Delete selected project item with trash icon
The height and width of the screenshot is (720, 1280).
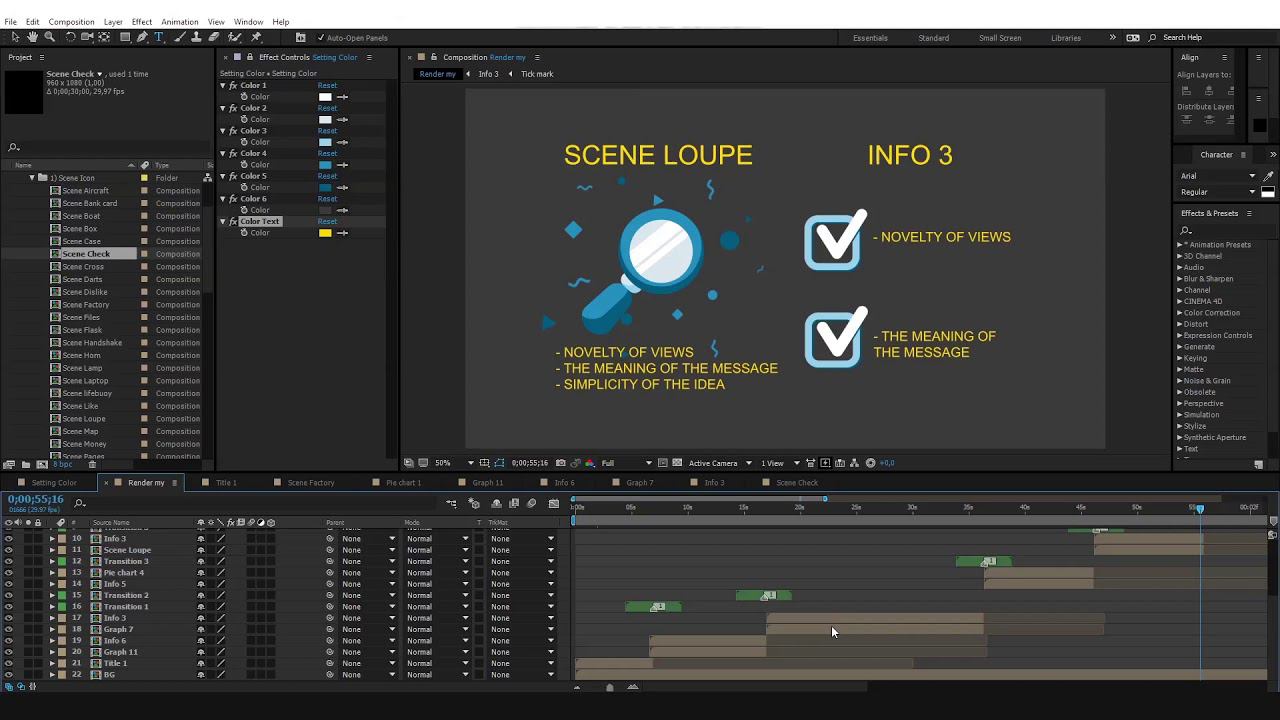[x=92, y=464]
